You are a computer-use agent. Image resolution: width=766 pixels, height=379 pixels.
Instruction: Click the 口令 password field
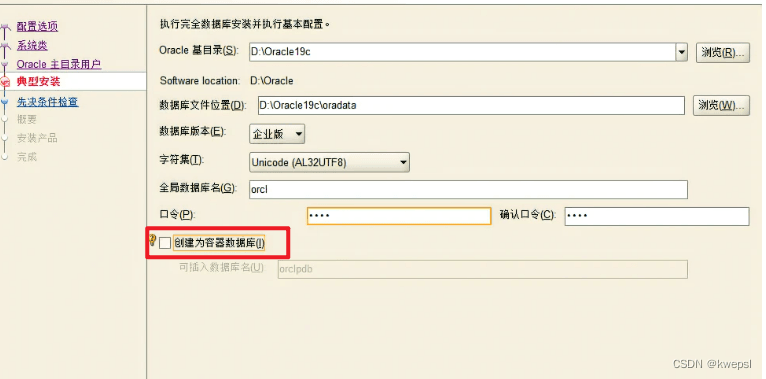point(399,216)
